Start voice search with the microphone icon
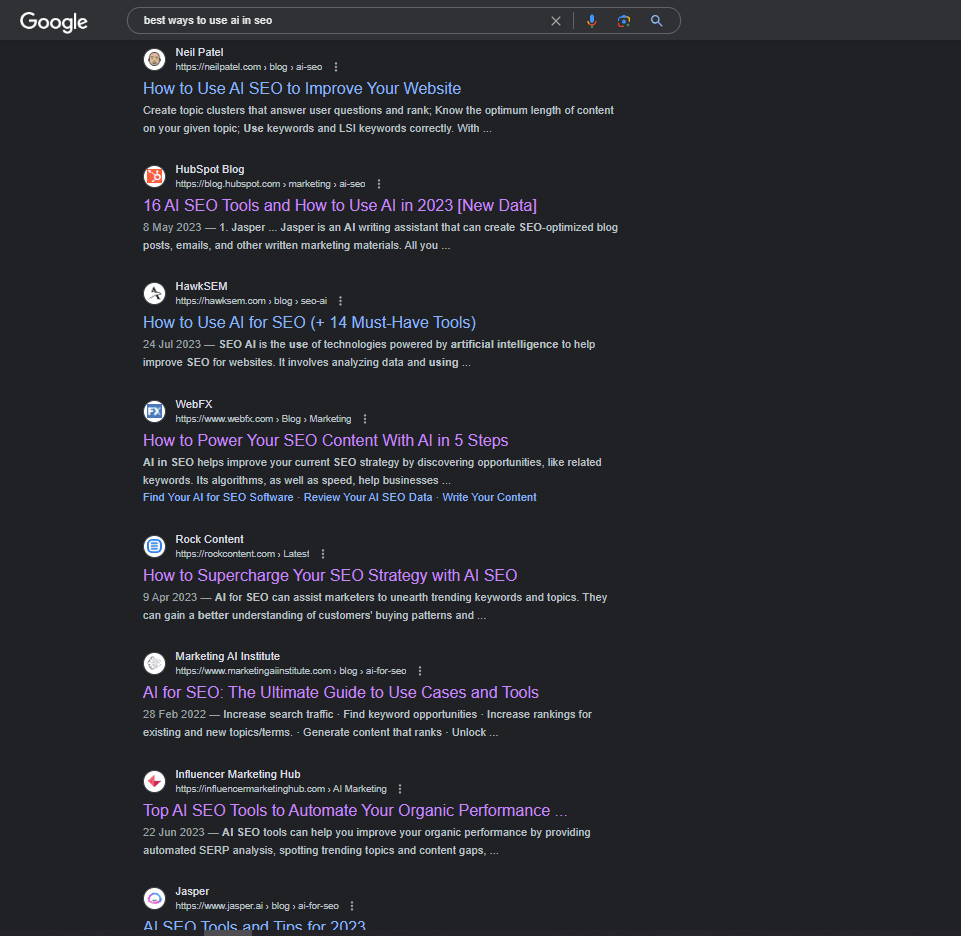The image size is (961, 936). (x=591, y=21)
